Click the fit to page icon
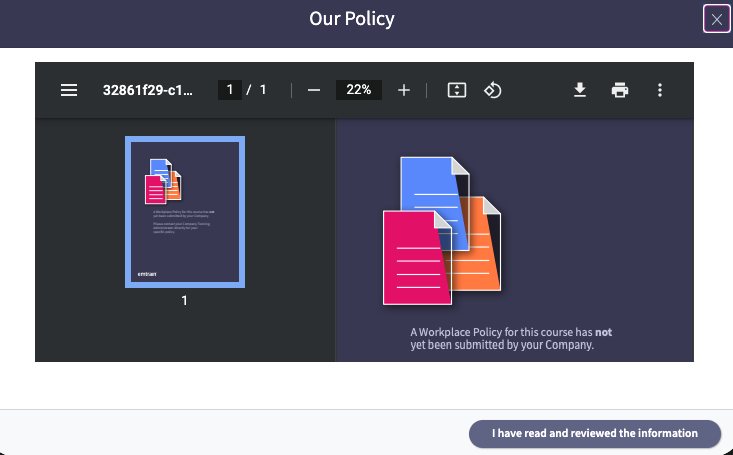The image size is (733, 455). [457, 90]
